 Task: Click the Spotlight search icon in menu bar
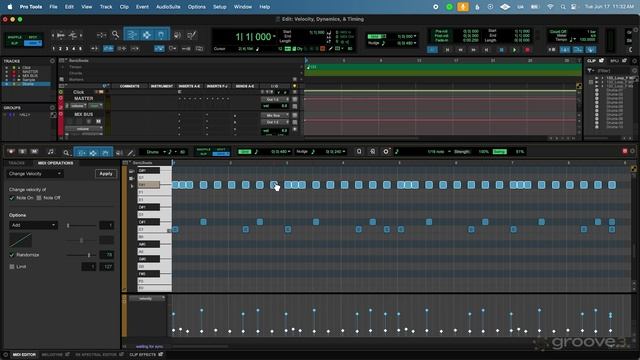coord(563,7)
